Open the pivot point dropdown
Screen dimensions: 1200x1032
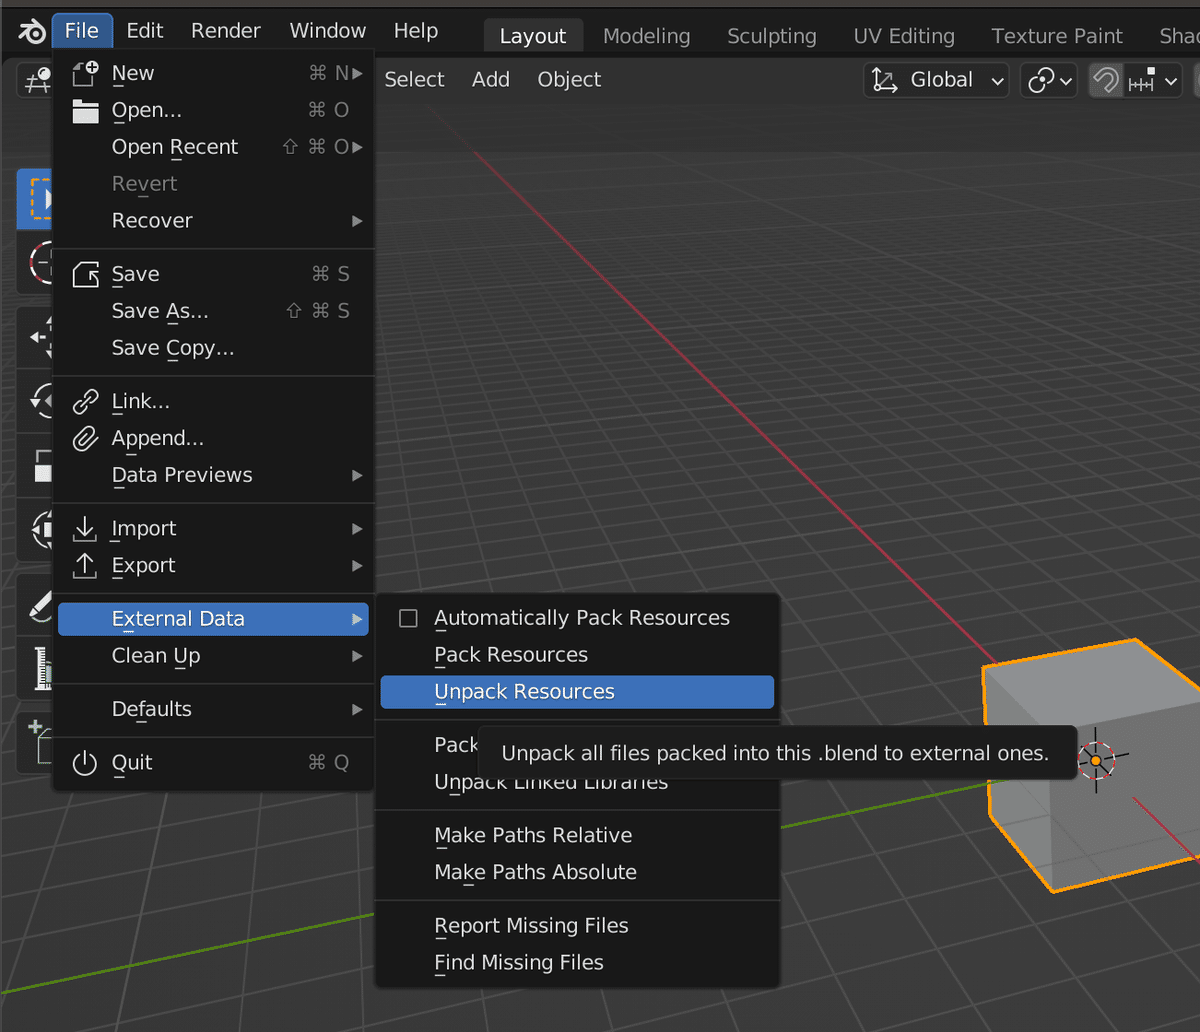(1048, 80)
